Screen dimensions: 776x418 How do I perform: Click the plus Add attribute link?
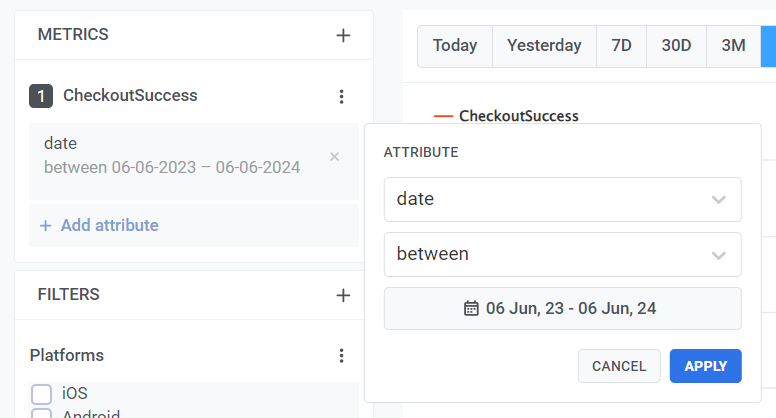(99, 225)
